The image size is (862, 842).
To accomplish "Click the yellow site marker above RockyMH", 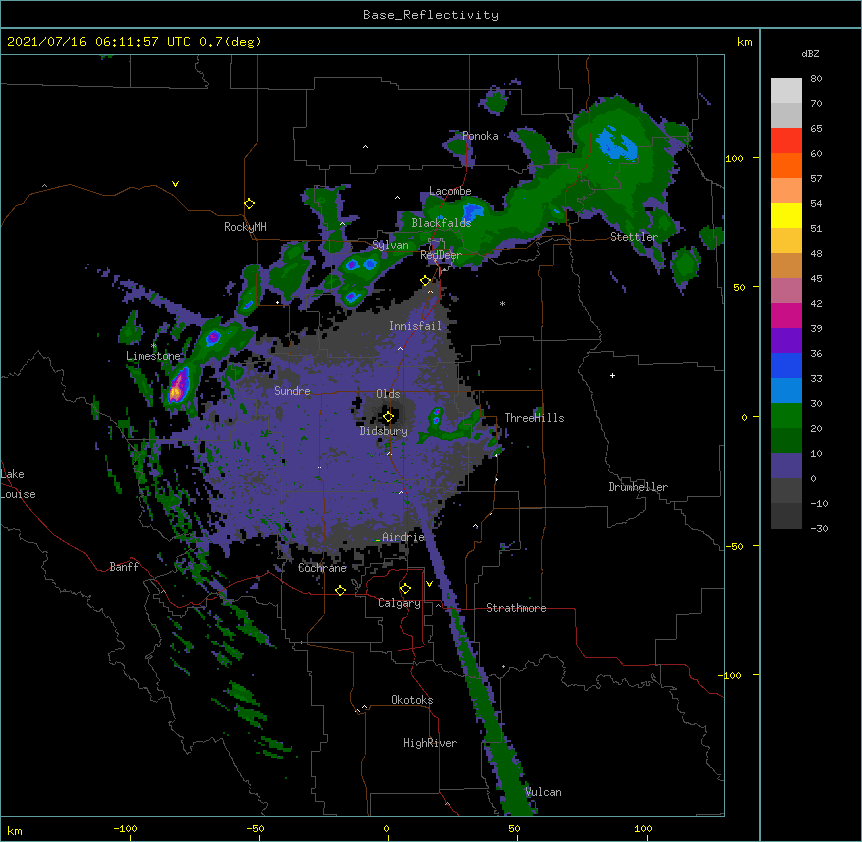I will tap(250, 203).
